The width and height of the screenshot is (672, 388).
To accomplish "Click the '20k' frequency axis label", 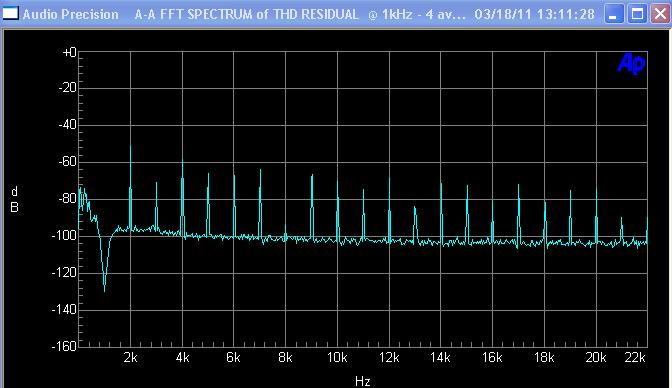I will pyautogui.click(x=596, y=358).
